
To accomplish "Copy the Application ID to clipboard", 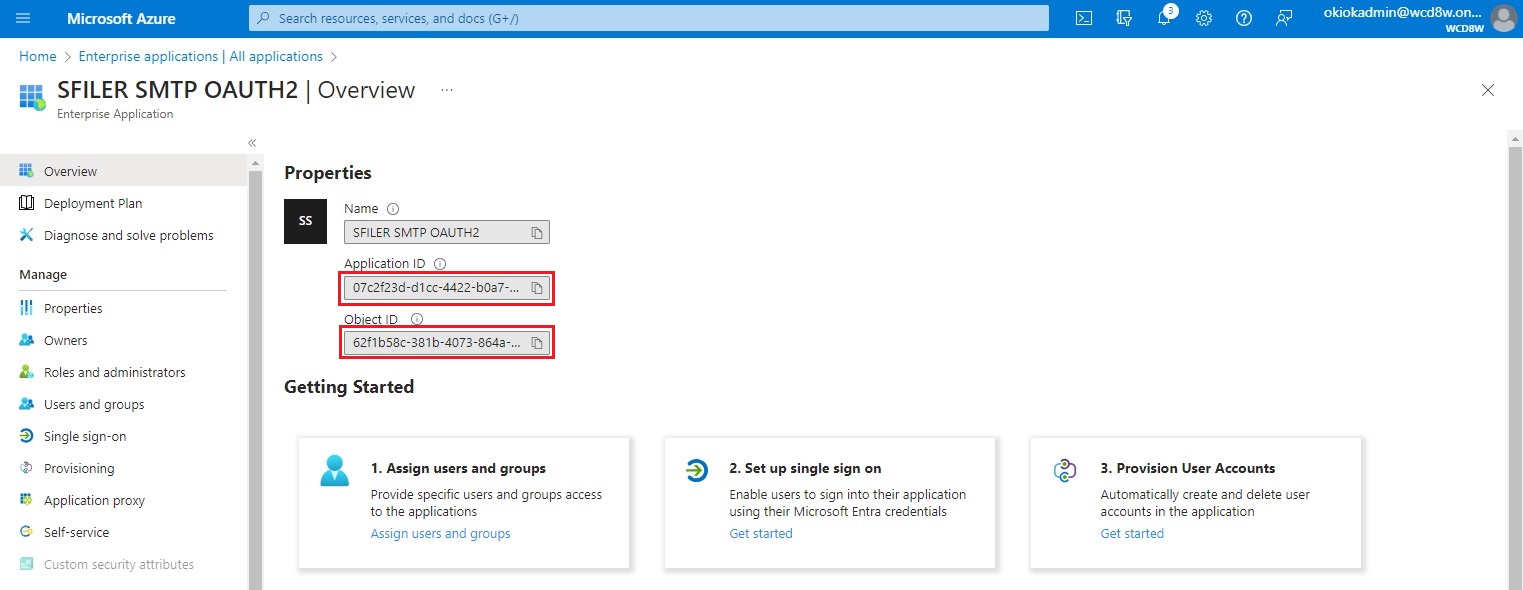I will click(x=537, y=288).
